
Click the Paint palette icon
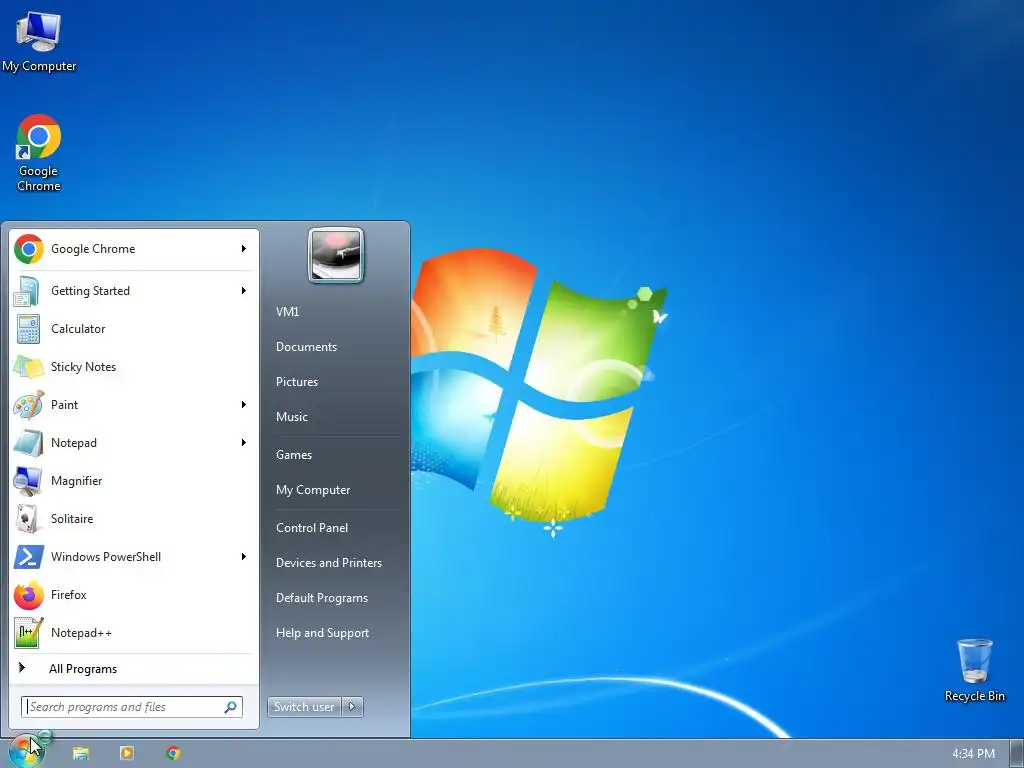point(29,405)
